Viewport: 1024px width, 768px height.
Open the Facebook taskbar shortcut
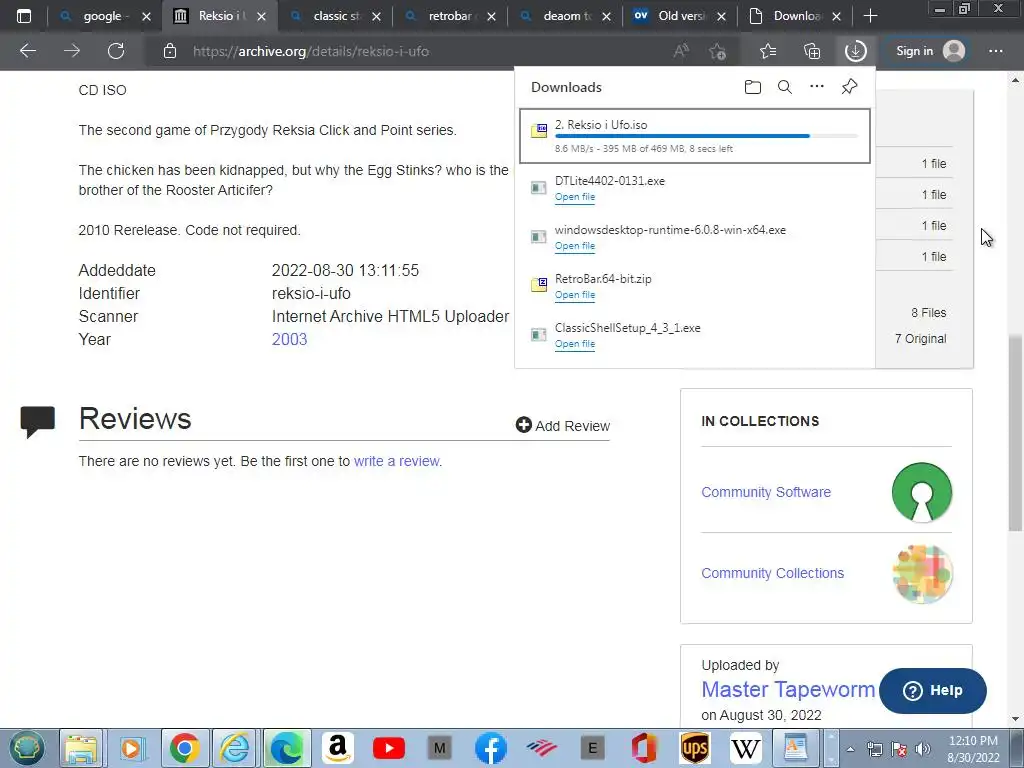(x=491, y=748)
